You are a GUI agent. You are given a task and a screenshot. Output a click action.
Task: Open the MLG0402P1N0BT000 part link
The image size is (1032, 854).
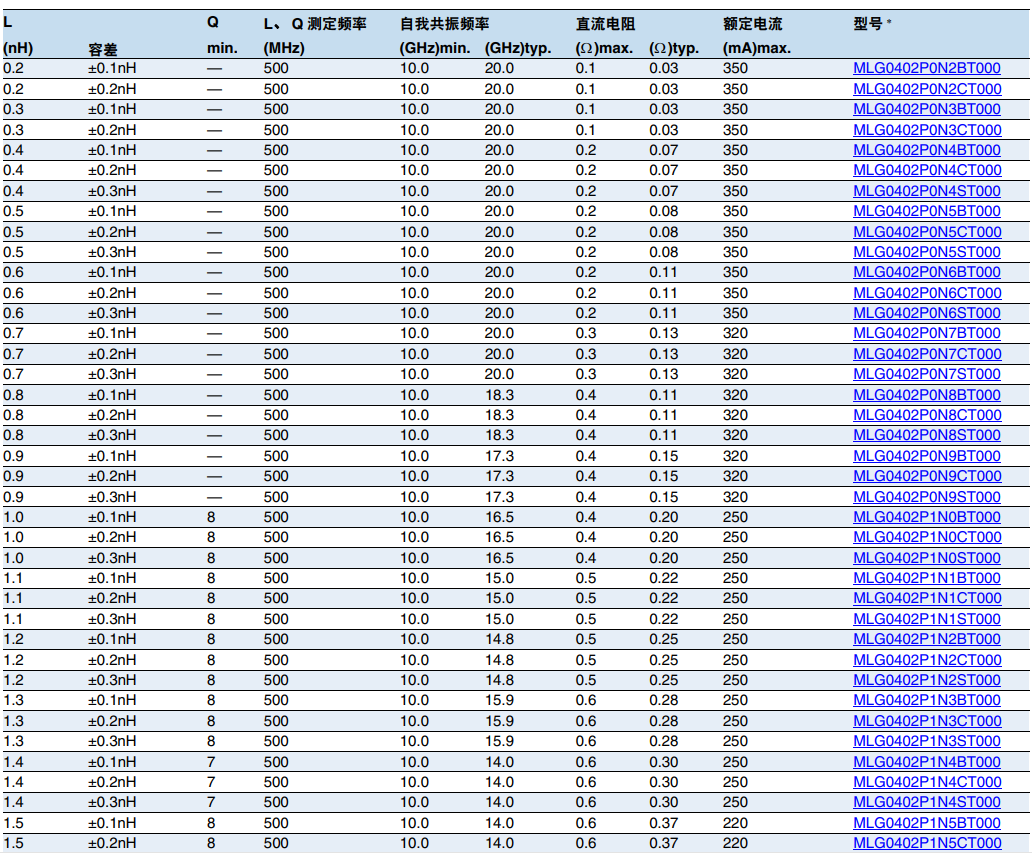tap(926, 517)
